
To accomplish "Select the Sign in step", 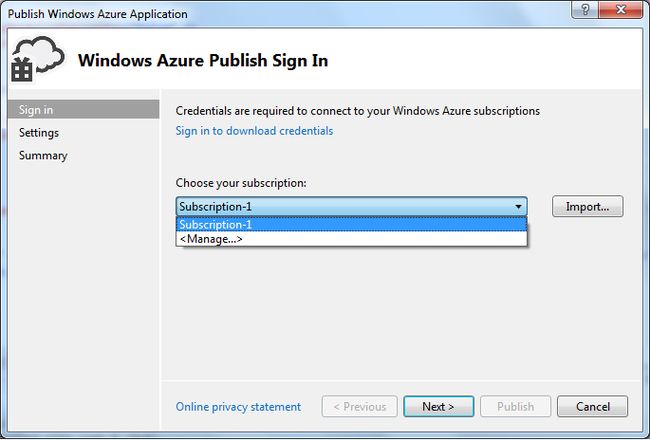I will (83, 109).
